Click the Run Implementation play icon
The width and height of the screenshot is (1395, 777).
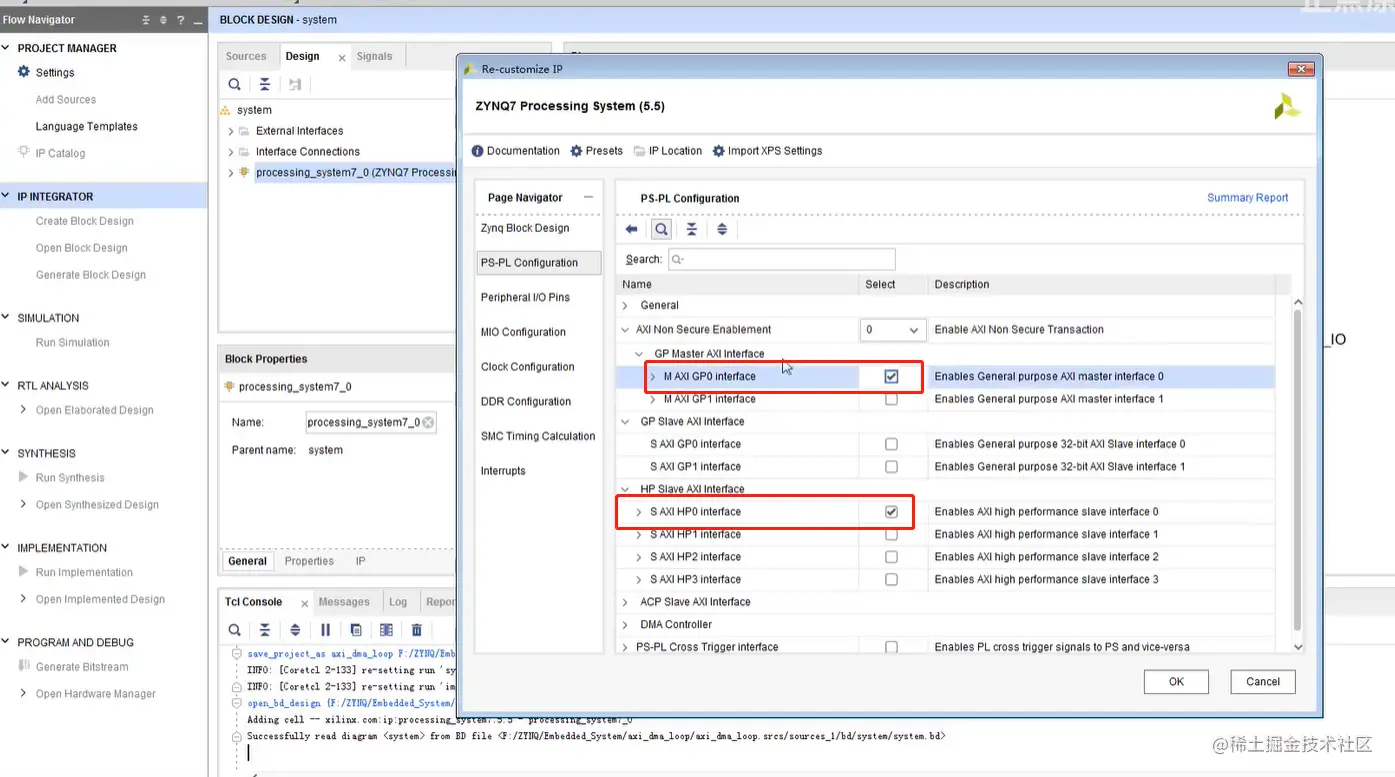(24, 572)
